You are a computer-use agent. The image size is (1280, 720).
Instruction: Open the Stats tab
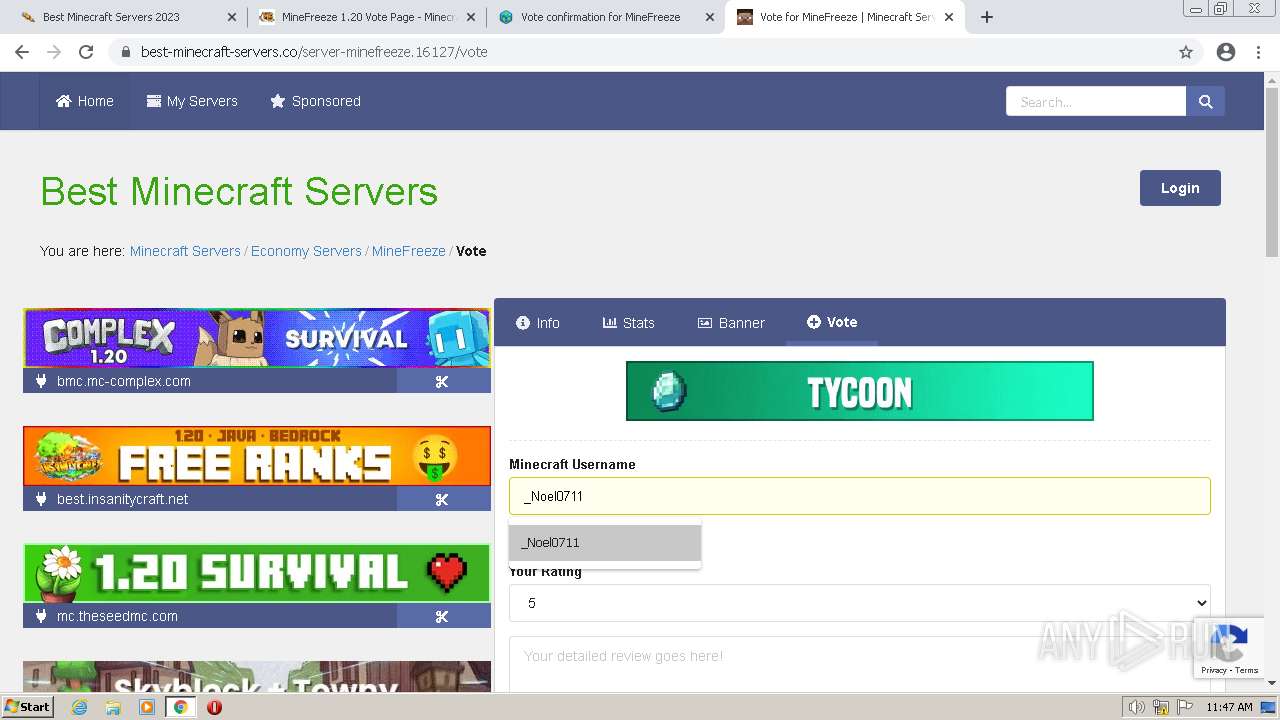click(x=628, y=323)
